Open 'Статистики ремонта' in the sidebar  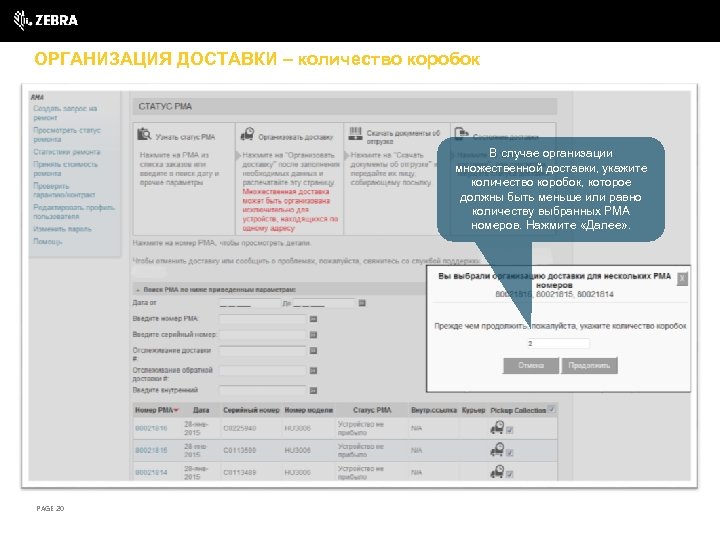(67, 152)
